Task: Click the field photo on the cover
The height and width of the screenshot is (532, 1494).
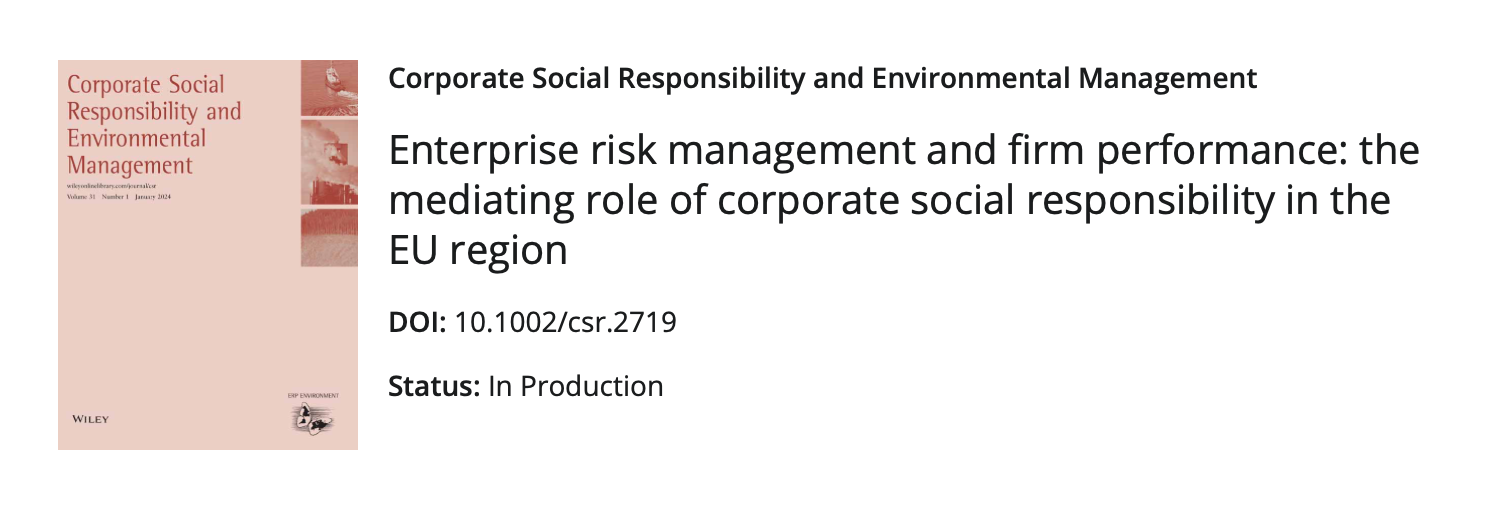Action: pyautogui.click(x=328, y=237)
